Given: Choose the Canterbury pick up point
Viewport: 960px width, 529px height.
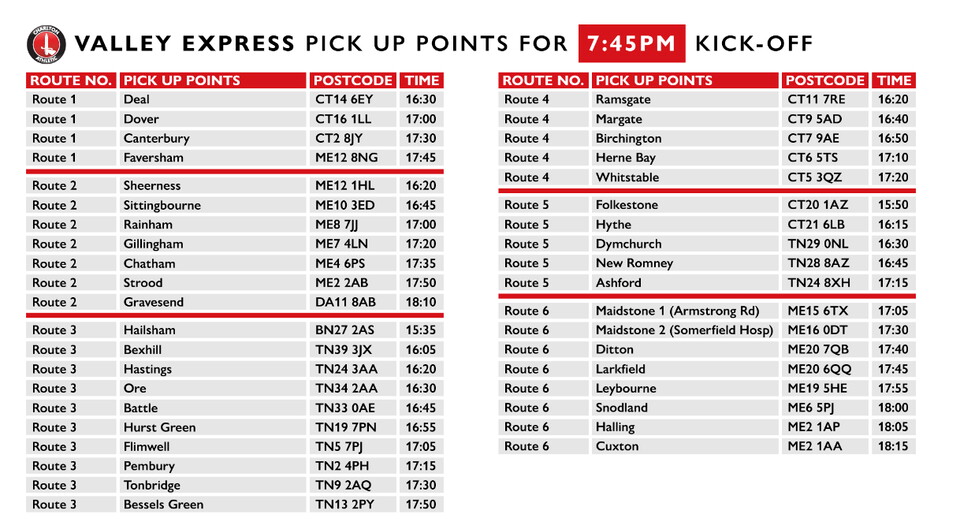Looking at the screenshot, I should coord(156,138).
